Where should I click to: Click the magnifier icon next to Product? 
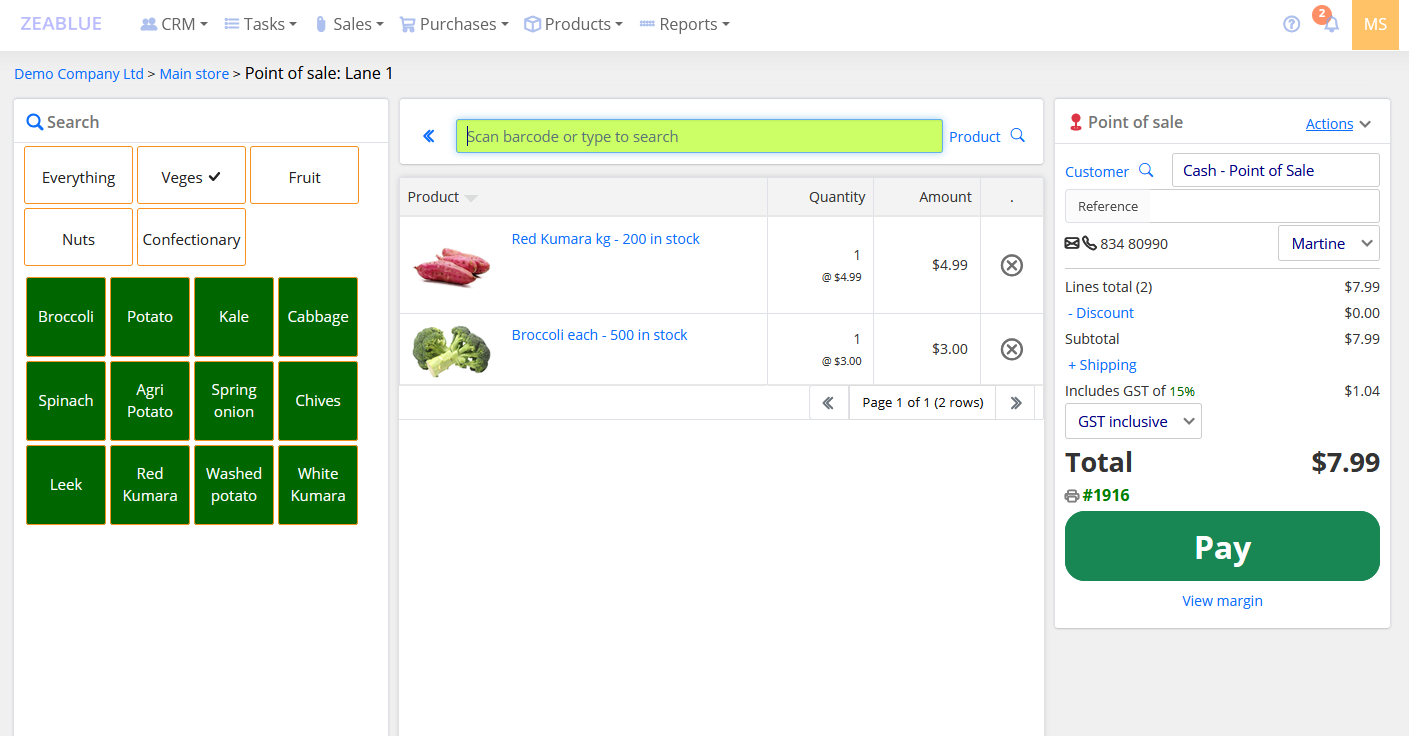(1017, 136)
